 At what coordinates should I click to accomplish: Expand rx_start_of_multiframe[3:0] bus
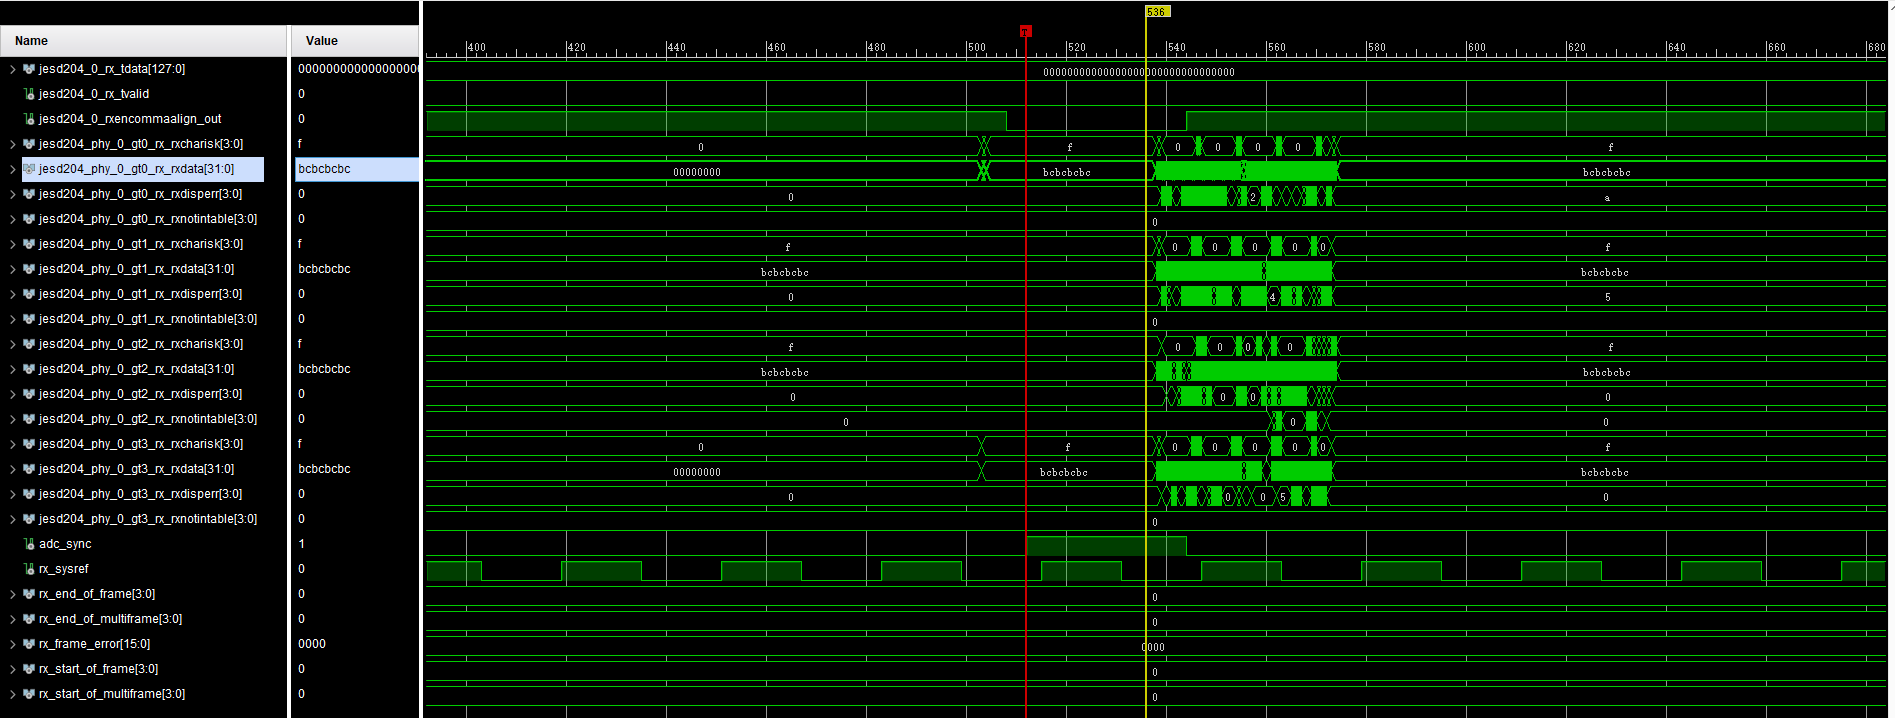click(12, 694)
